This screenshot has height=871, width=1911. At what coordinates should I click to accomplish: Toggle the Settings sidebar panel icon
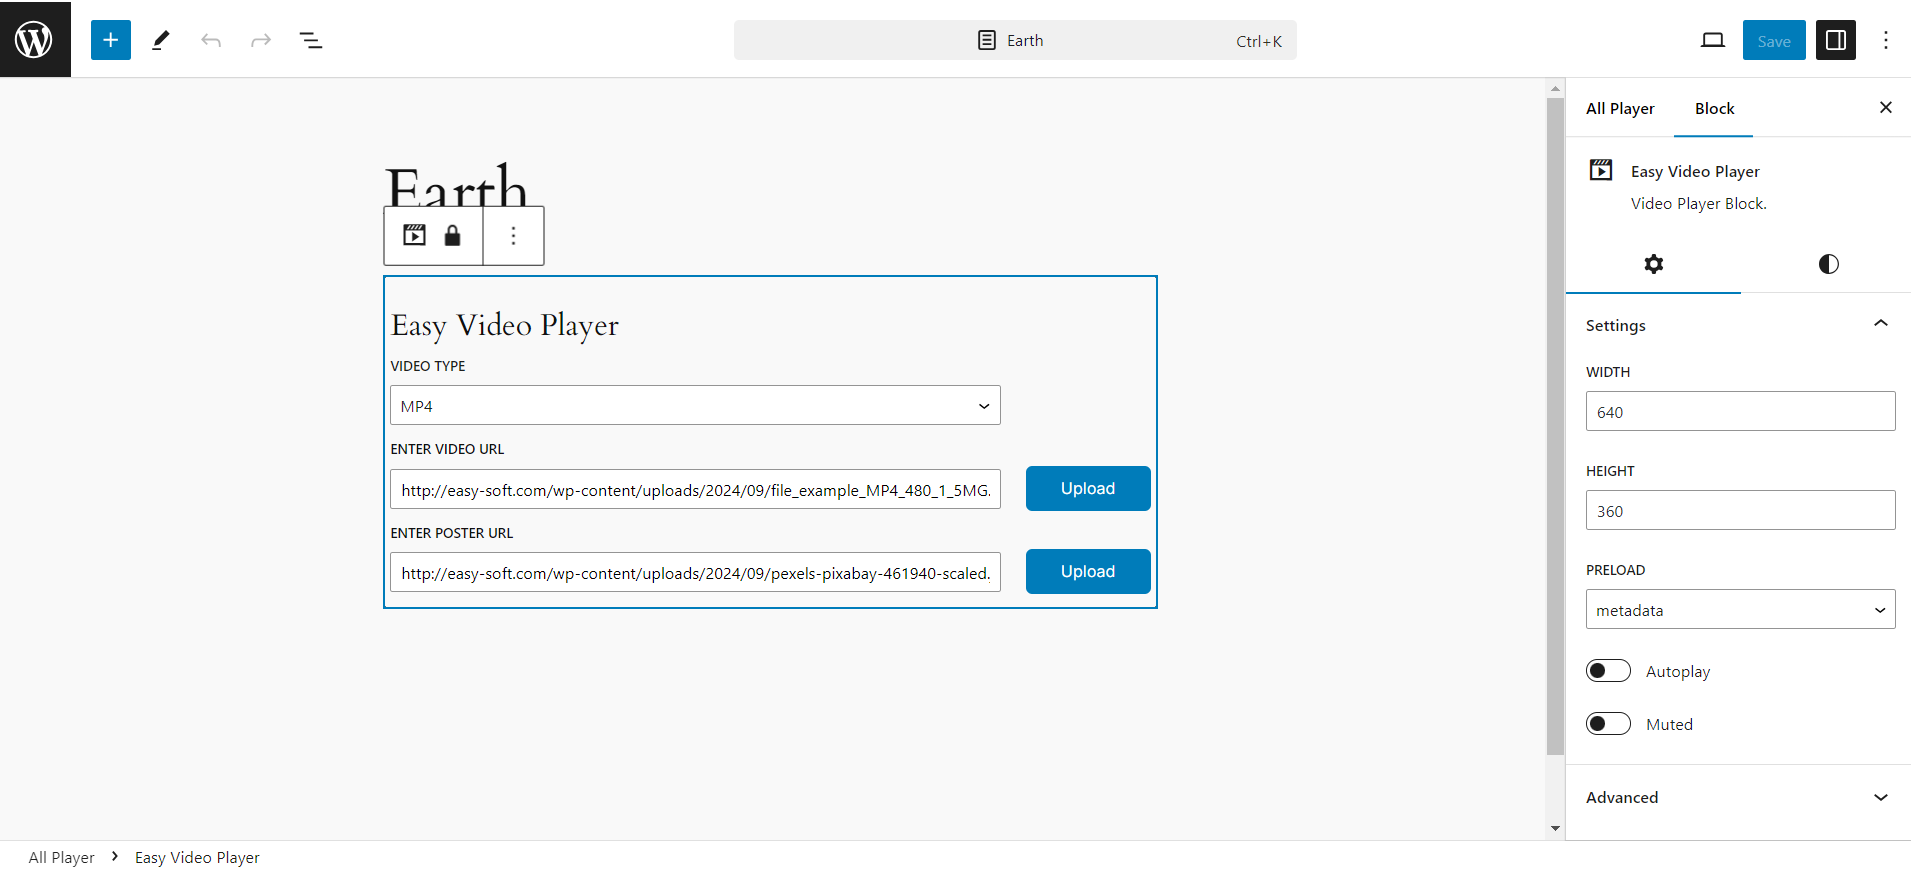click(1836, 40)
